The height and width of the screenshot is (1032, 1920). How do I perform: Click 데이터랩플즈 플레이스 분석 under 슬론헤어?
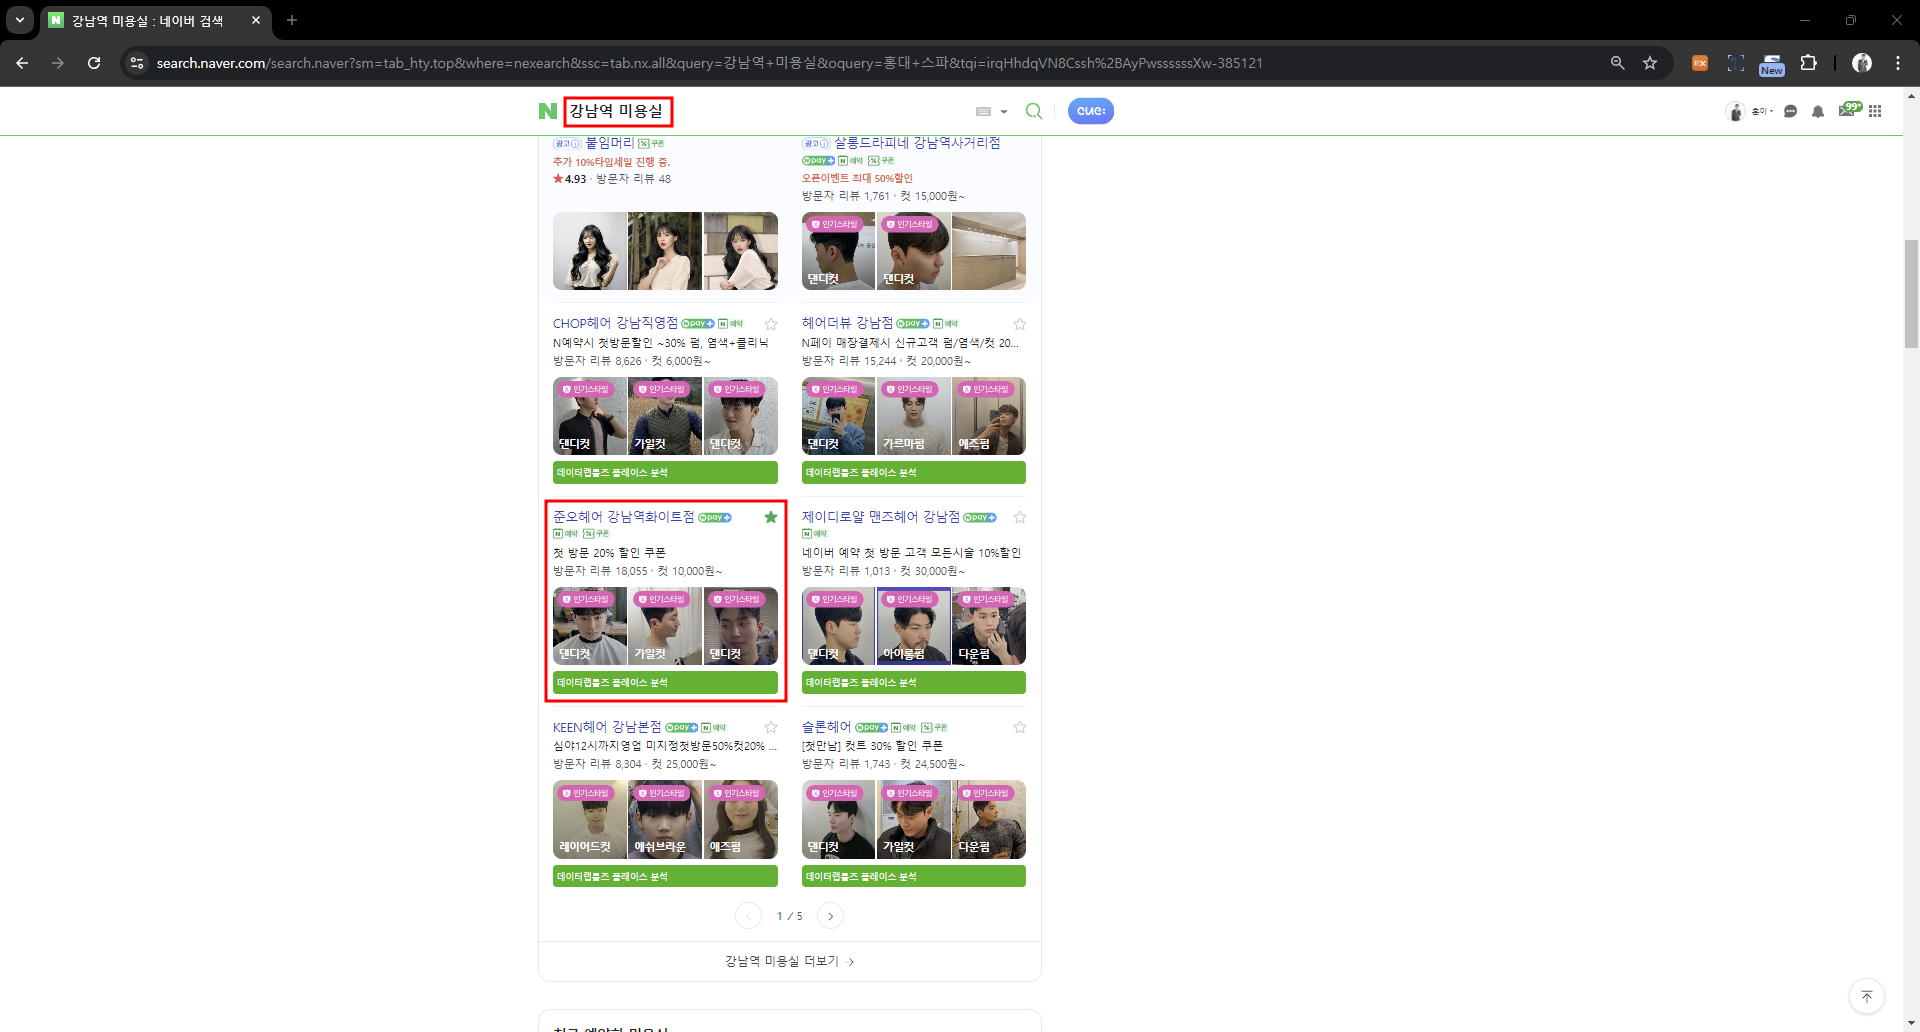point(914,876)
